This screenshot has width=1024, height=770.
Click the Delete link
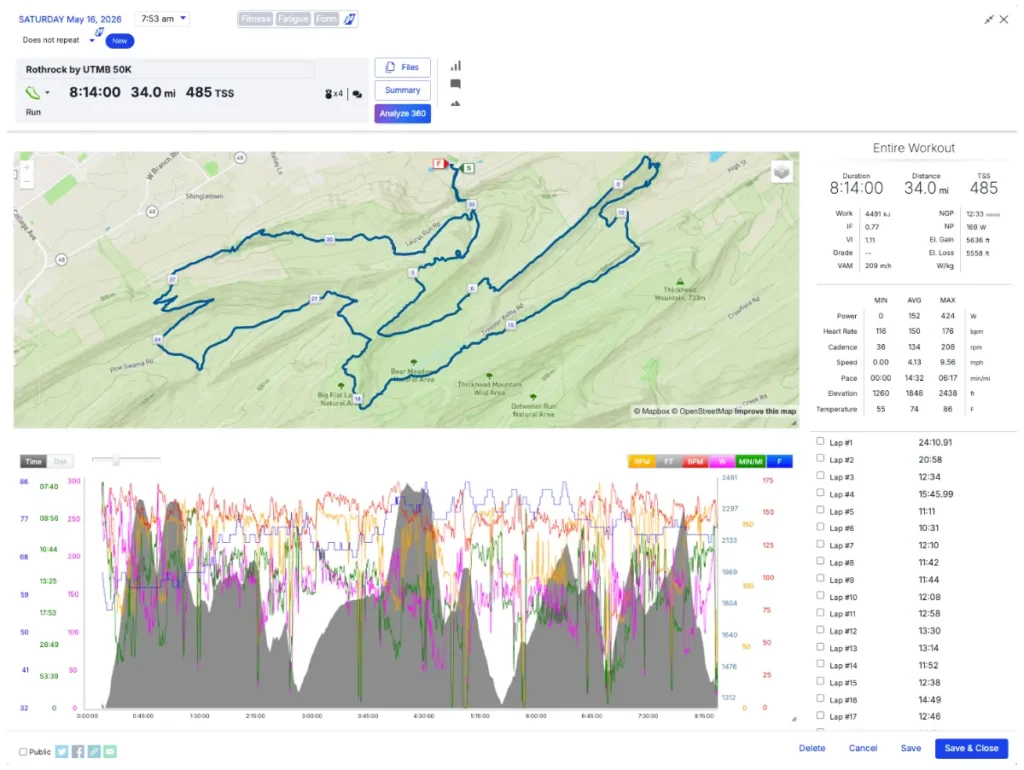click(812, 748)
